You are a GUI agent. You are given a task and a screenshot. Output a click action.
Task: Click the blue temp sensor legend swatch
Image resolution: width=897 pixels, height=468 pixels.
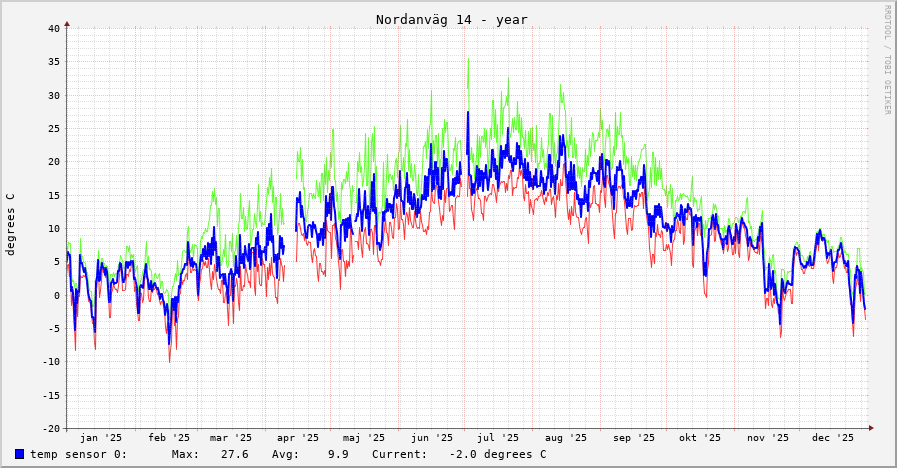pyautogui.click(x=19, y=454)
